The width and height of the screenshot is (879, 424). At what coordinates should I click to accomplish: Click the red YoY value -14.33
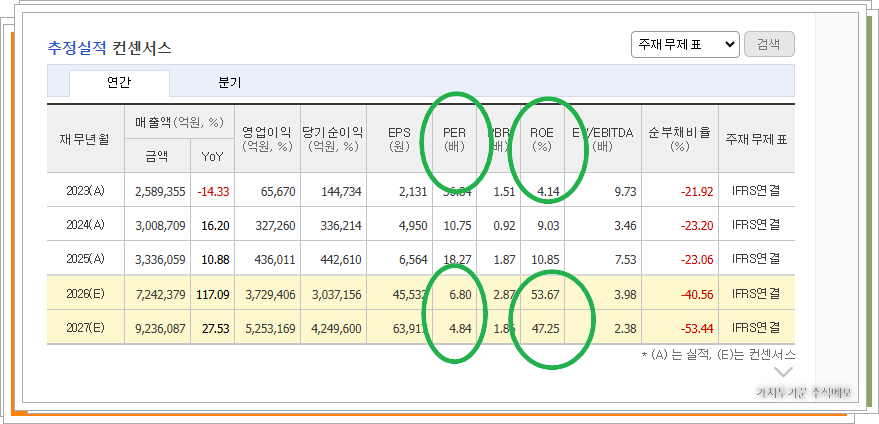click(213, 192)
